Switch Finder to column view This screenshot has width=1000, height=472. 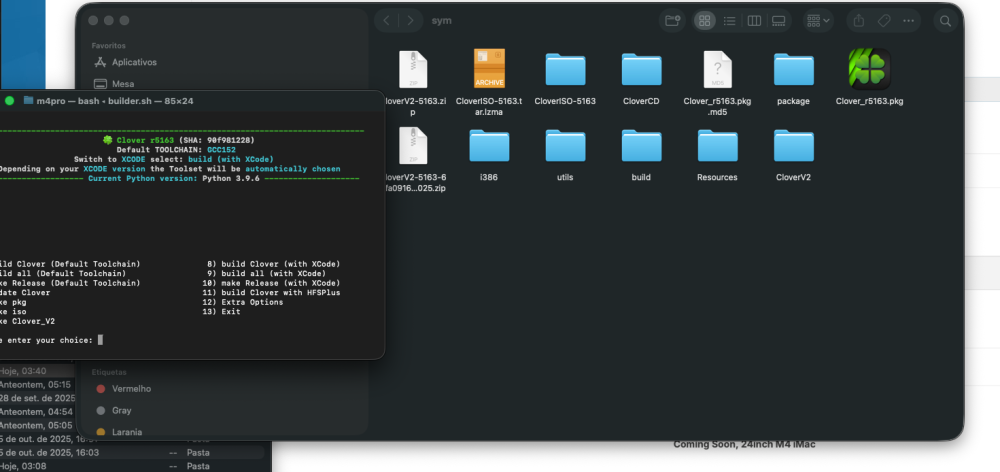[754, 20]
